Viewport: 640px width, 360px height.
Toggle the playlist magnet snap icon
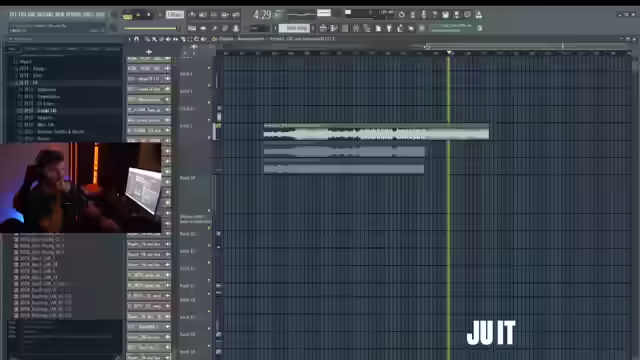137,39
